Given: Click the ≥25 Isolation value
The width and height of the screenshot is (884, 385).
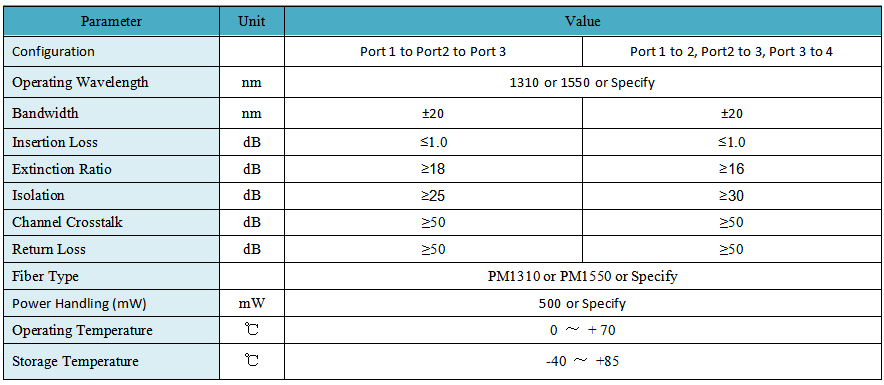Looking at the screenshot, I should coord(433,196).
